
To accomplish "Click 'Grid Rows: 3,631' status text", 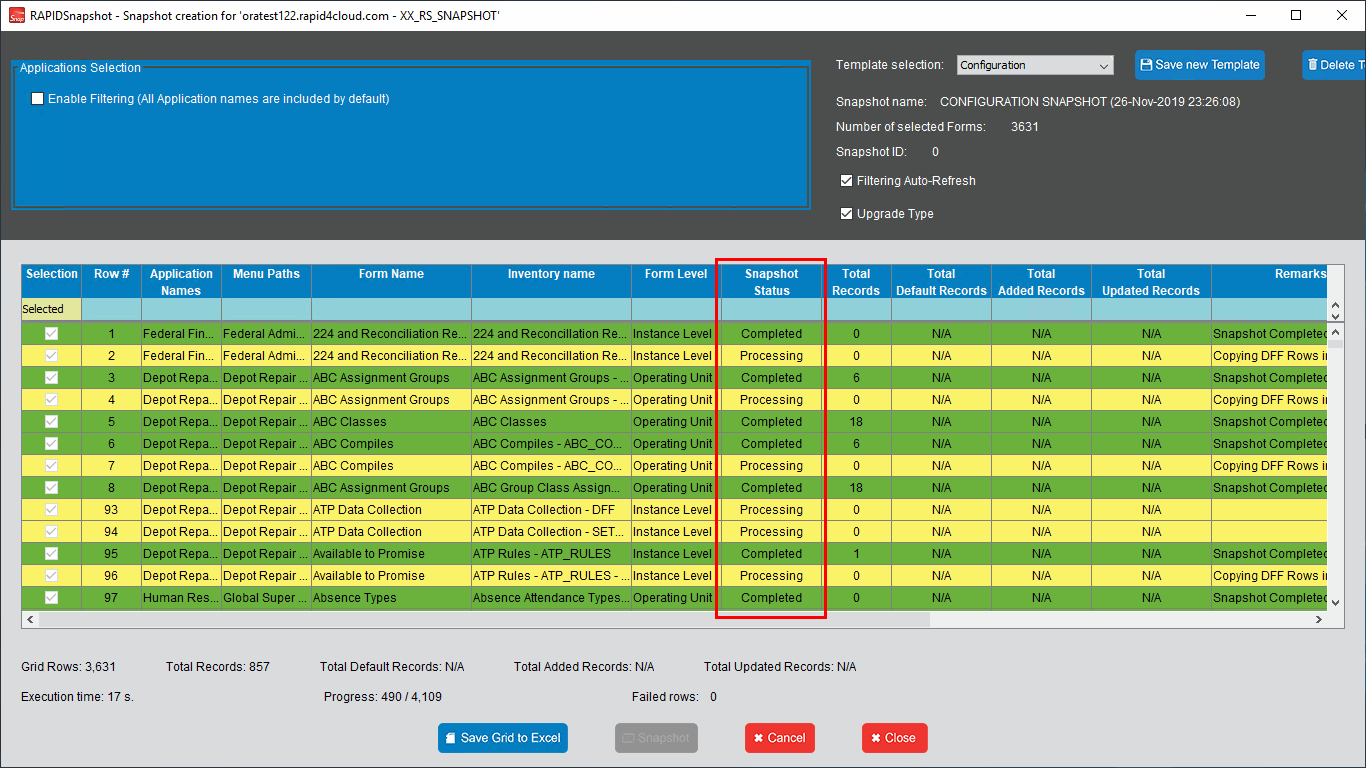I will pyautogui.click(x=68, y=667).
